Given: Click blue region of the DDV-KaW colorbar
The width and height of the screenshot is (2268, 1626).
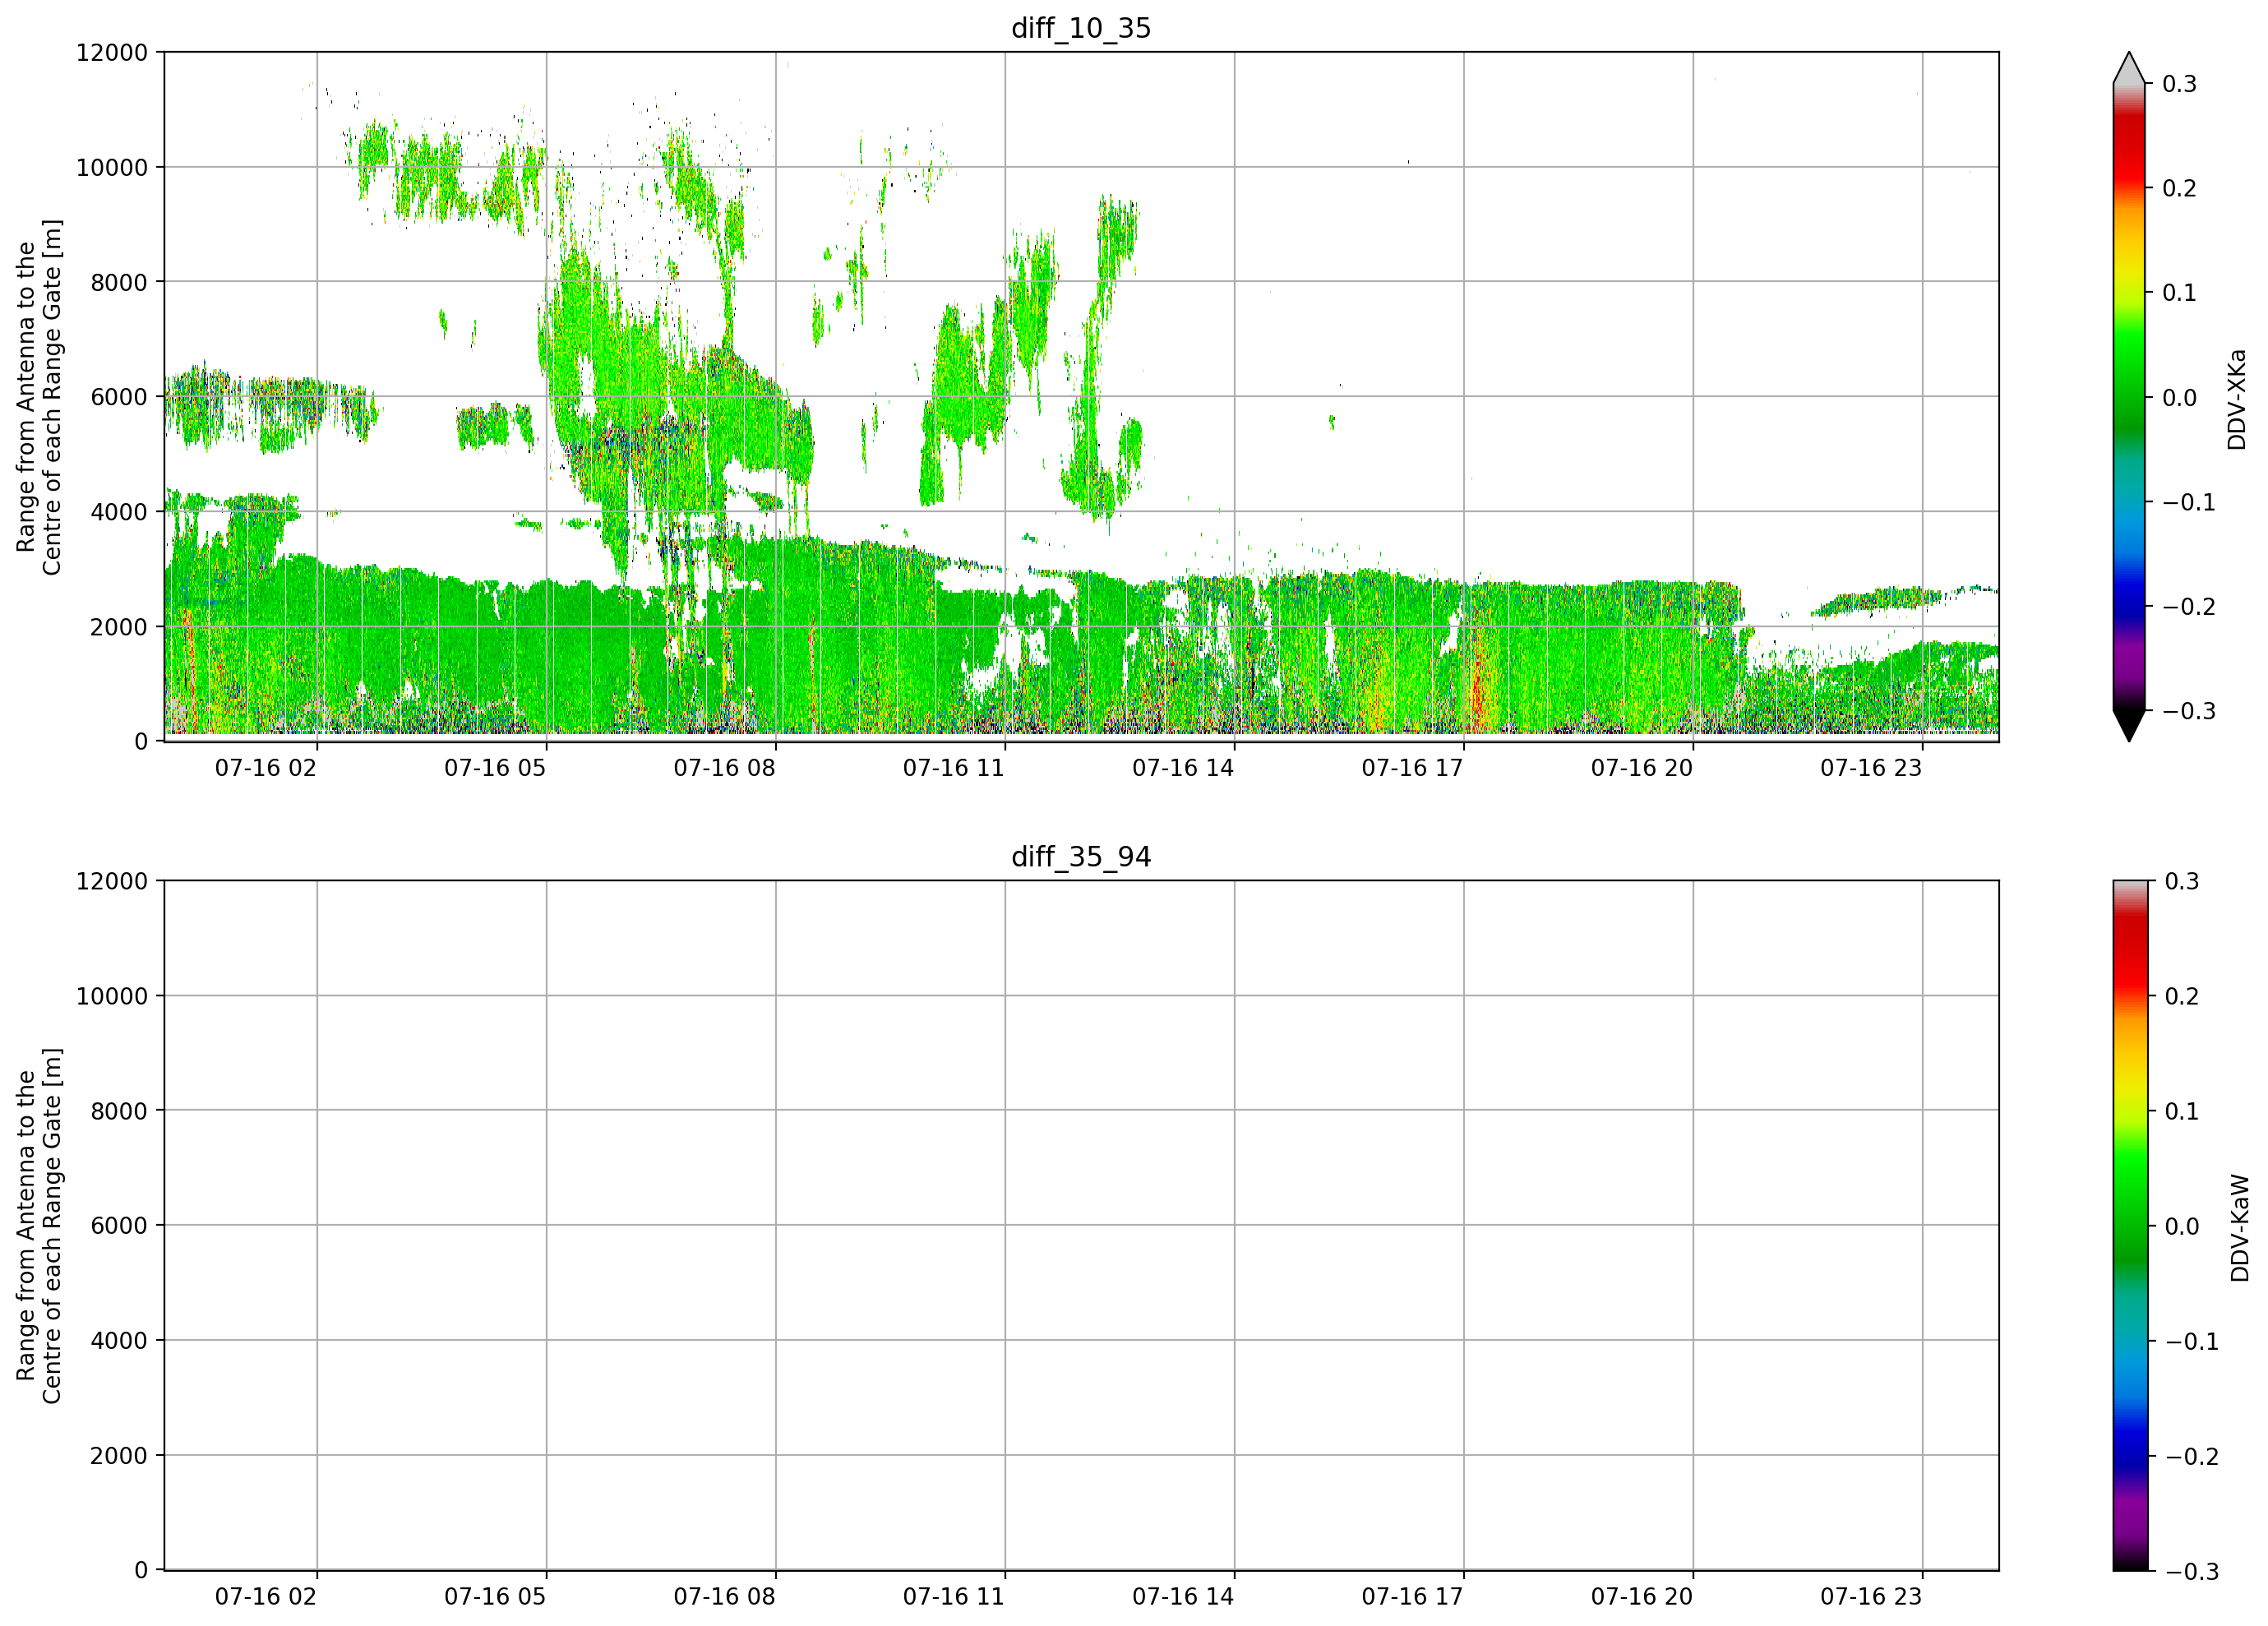Looking at the screenshot, I should 2129,1440.
